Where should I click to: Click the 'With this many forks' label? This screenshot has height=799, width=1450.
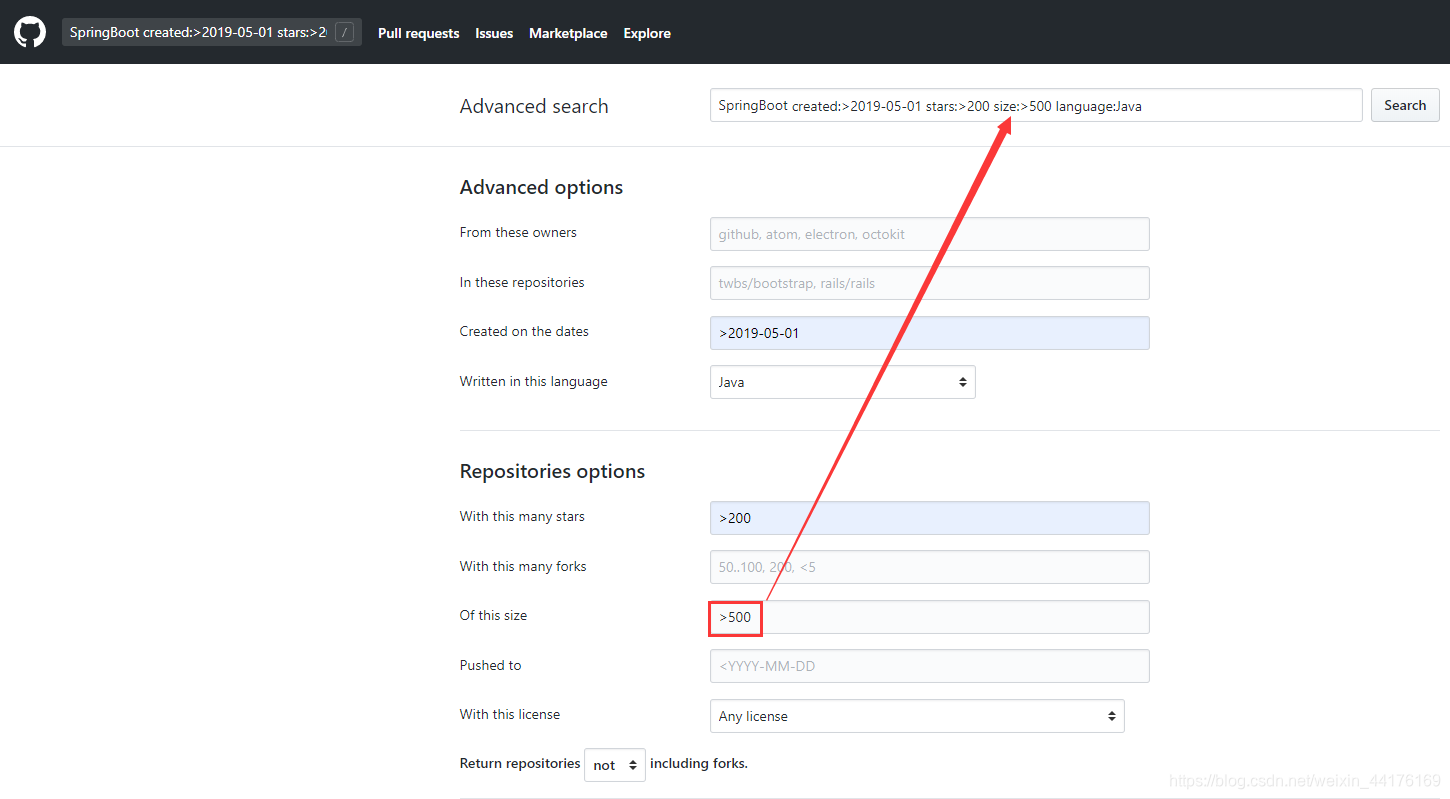[523, 566]
